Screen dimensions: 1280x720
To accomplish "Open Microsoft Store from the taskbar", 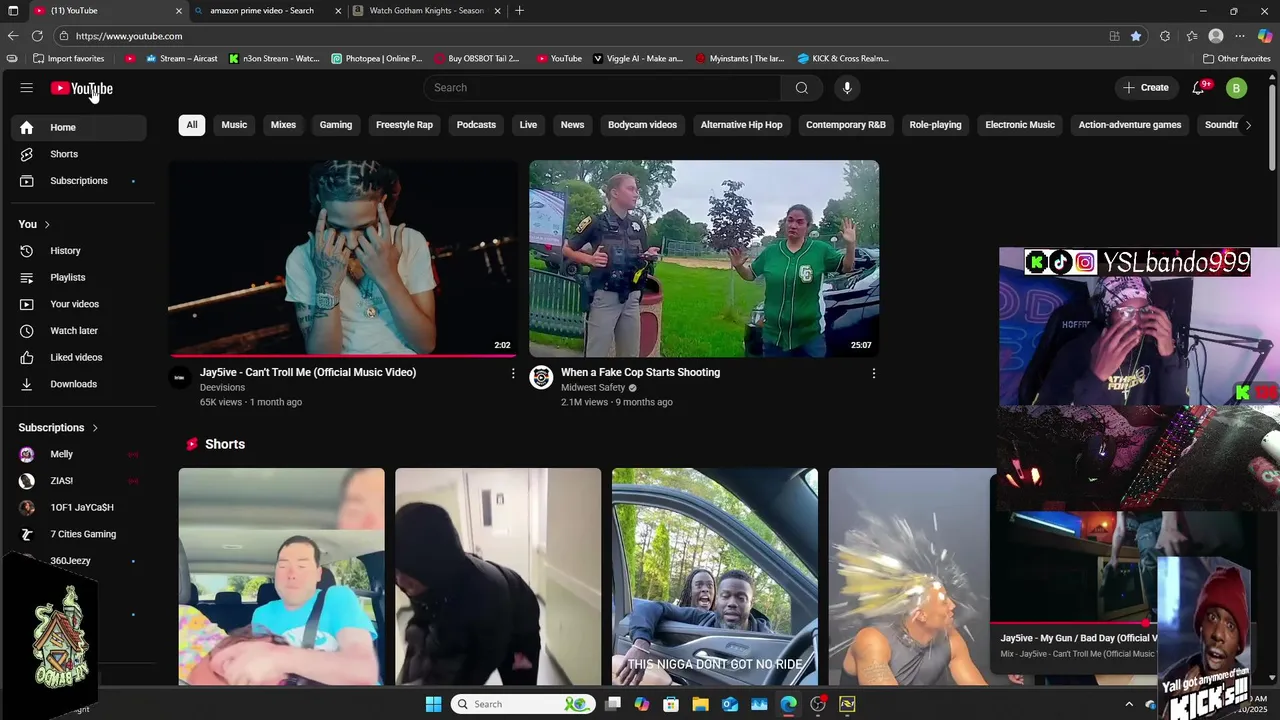I will coord(671,704).
